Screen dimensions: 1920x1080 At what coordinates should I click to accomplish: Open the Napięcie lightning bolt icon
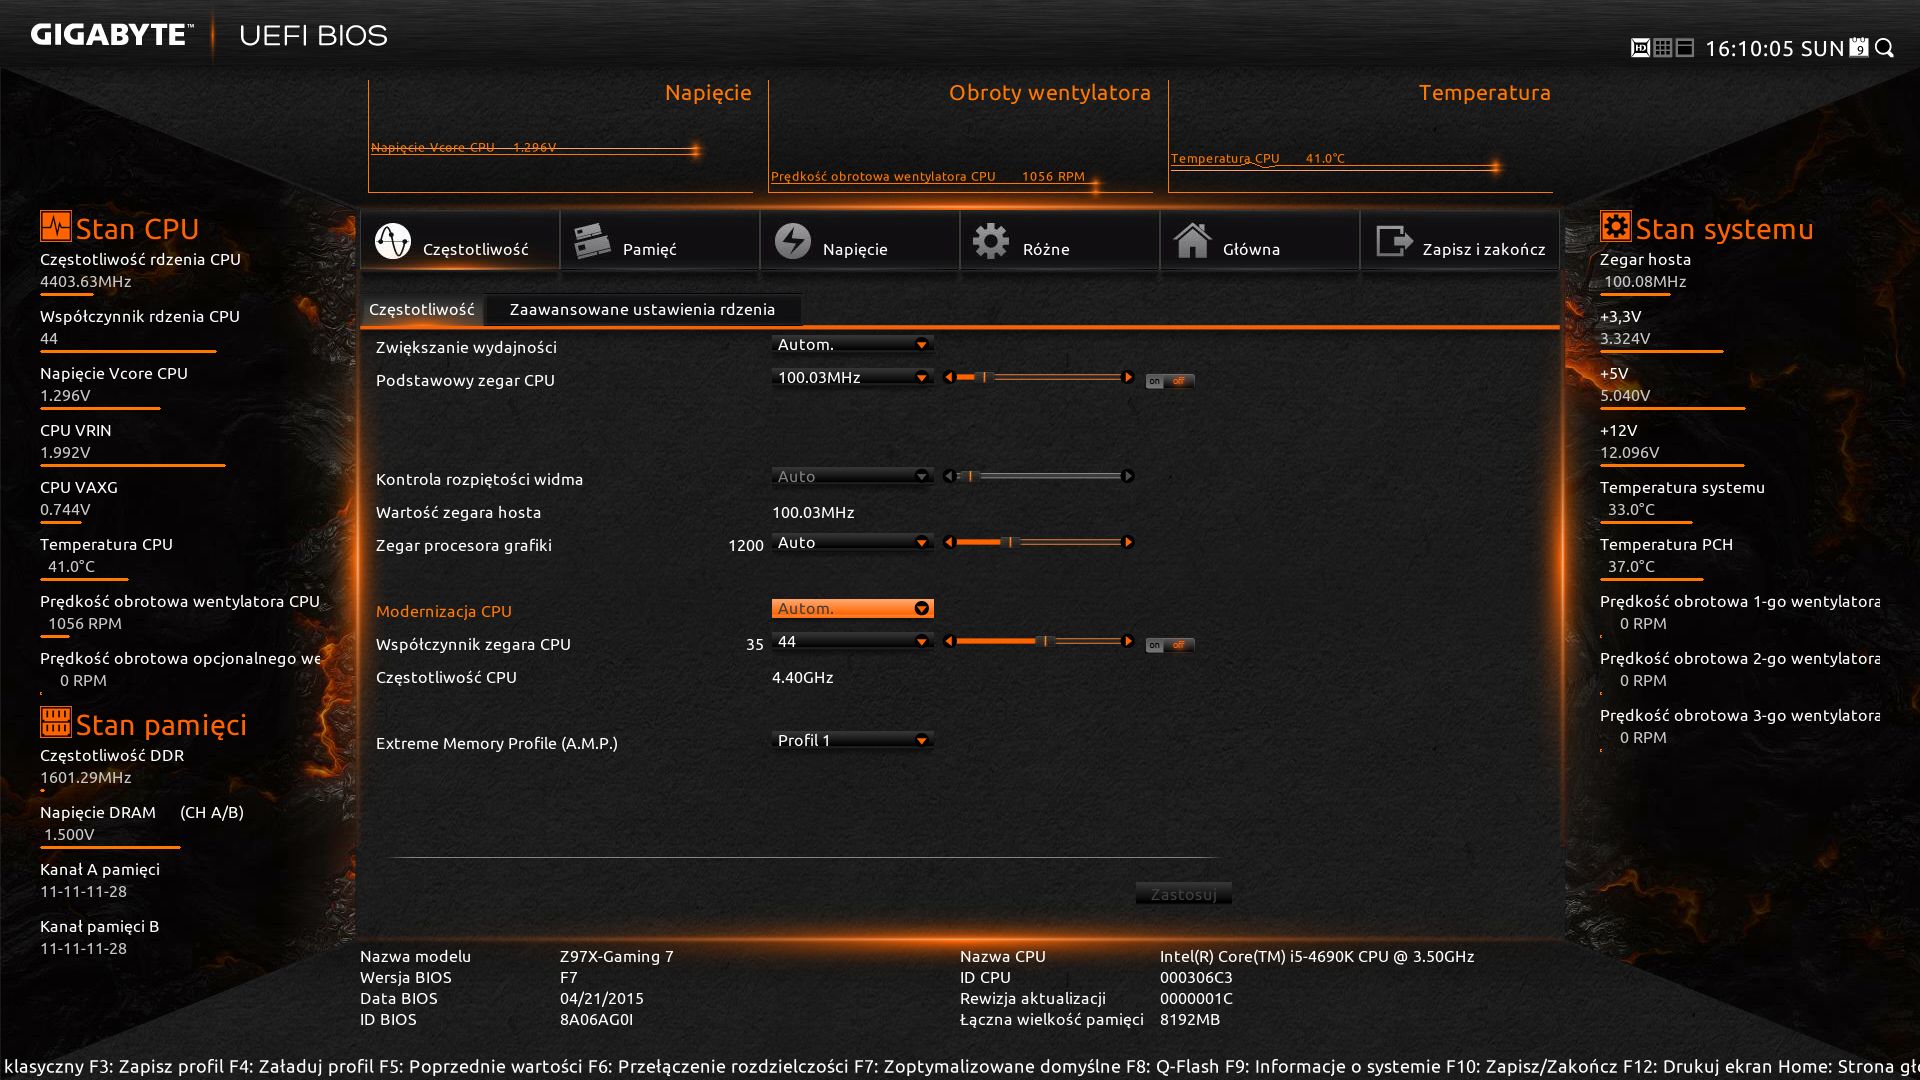[x=793, y=241]
